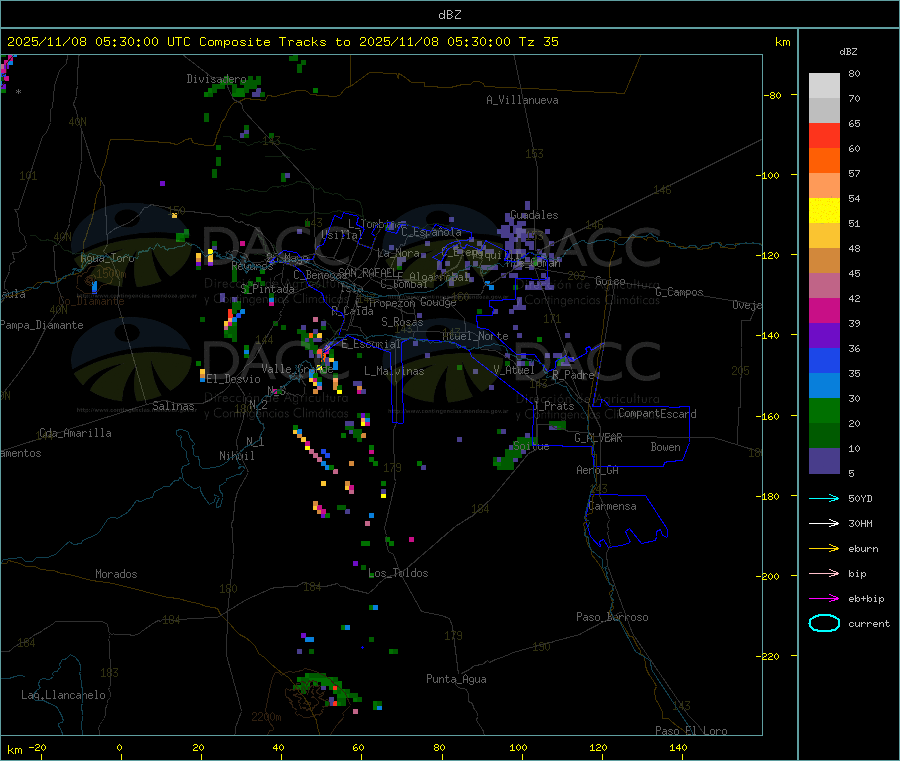Click the composite tracks timestamp header text

click(283, 42)
